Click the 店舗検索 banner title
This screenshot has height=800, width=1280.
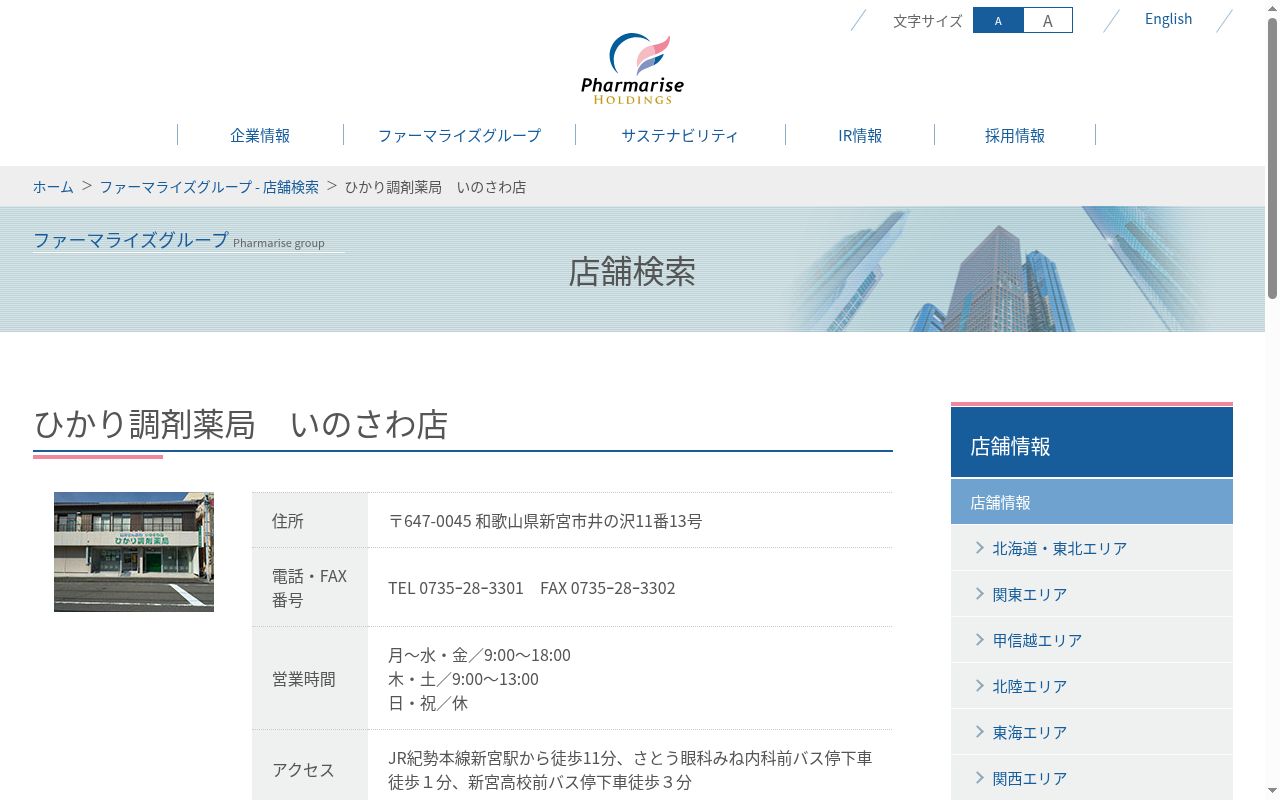pos(632,271)
